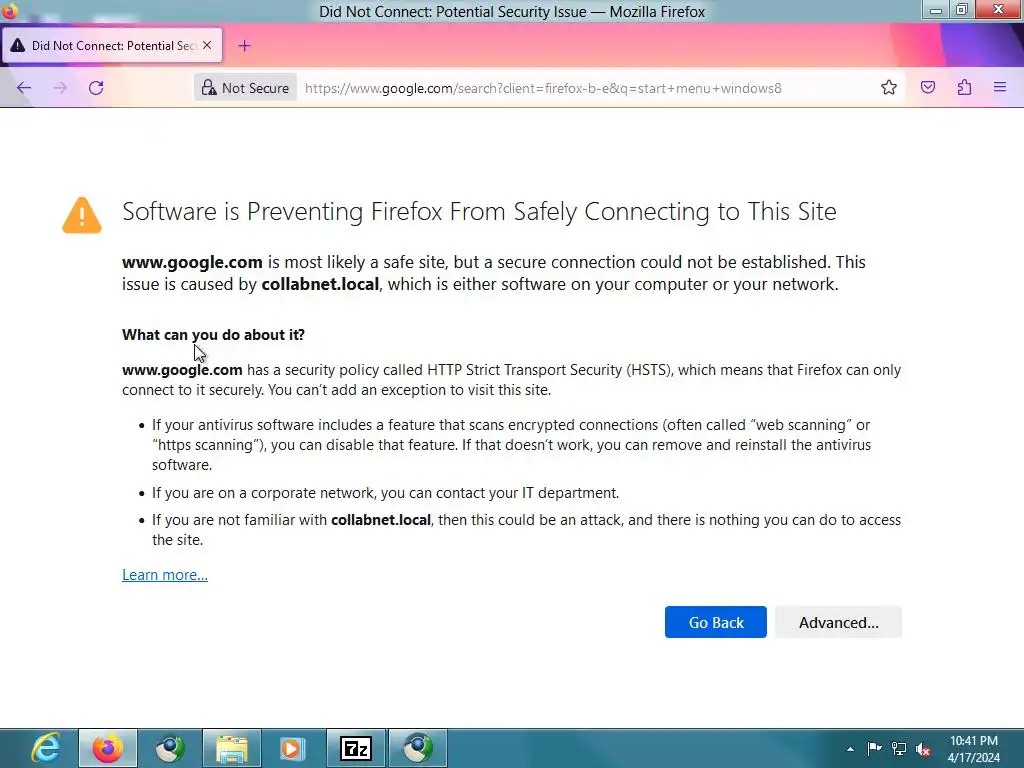The image size is (1024, 768).
Task: Select the Did Not Connect tab
Action: pos(112,46)
